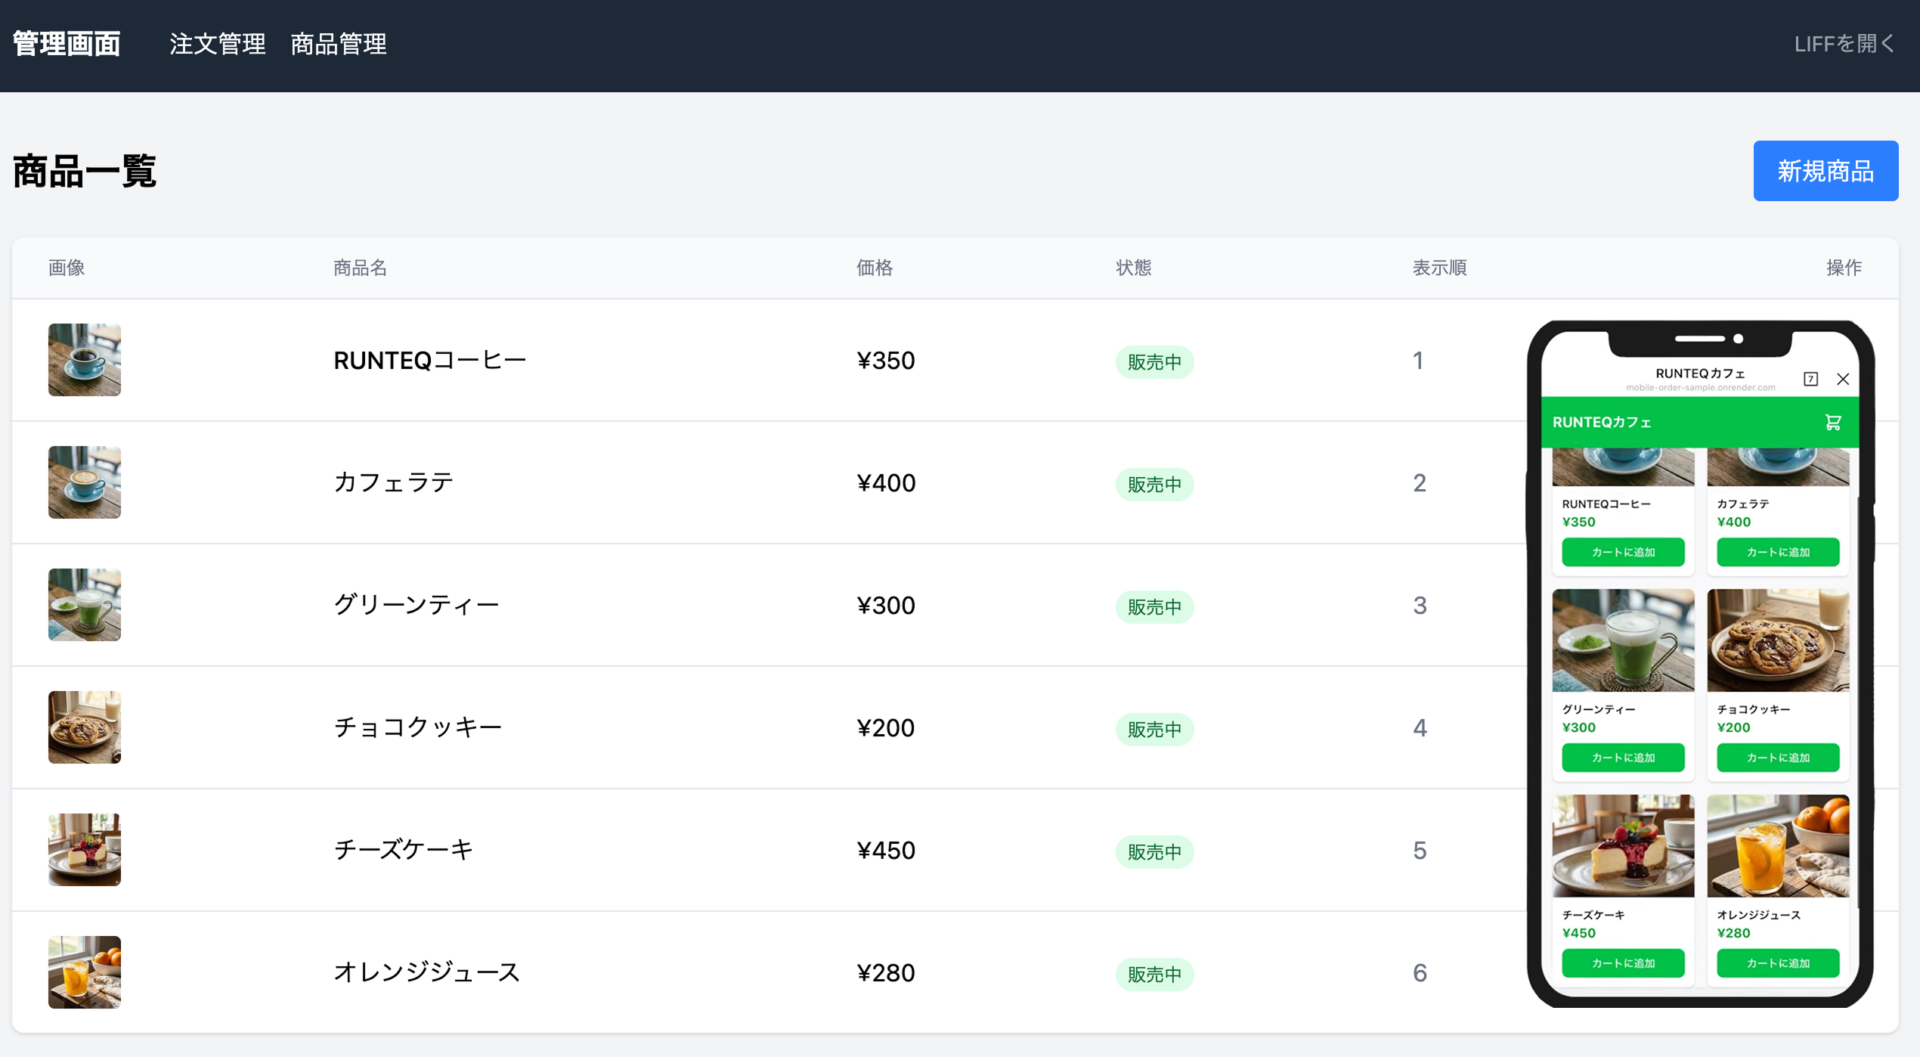
Task: Close the RUNTEQカフェ phone preview window
Action: click(1842, 379)
